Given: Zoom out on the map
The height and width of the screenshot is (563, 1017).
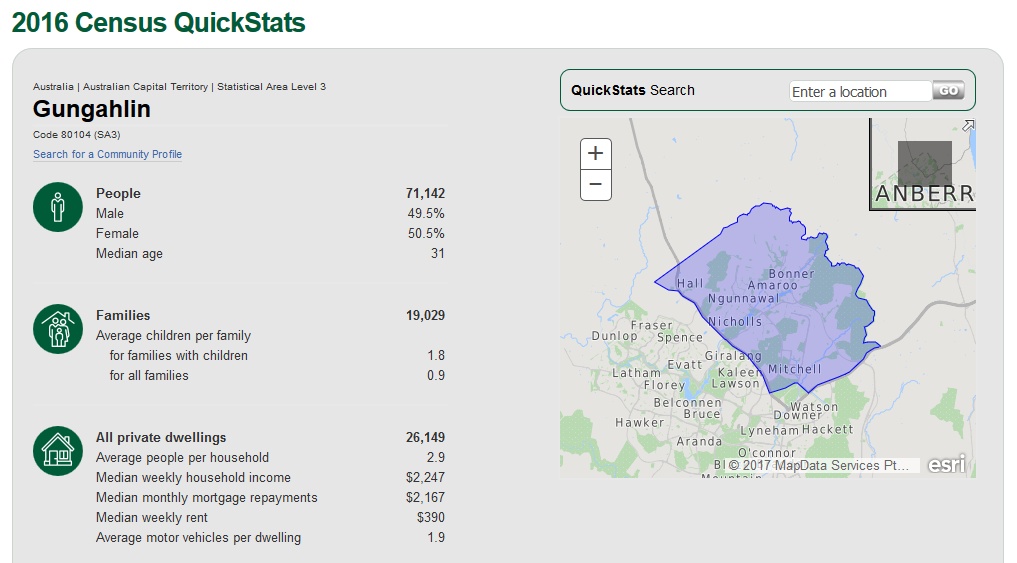Looking at the screenshot, I should coord(596,184).
